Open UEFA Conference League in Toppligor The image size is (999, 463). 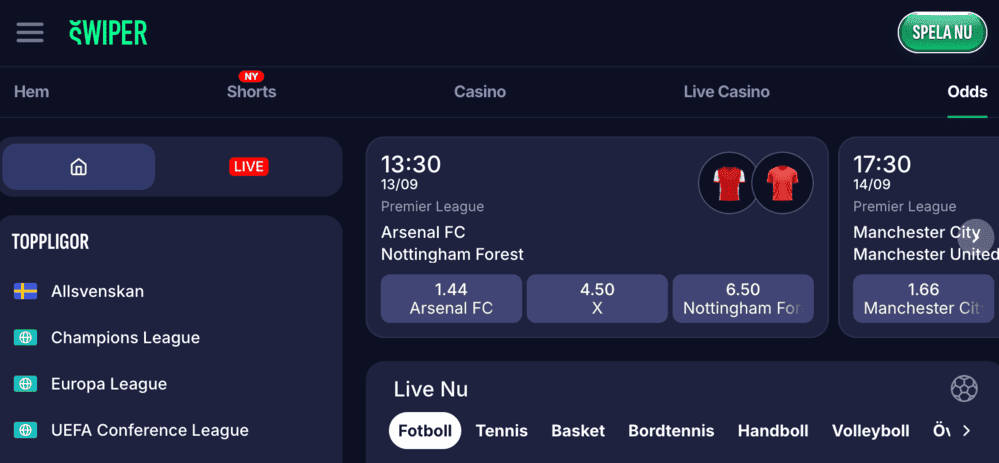tap(149, 430)
